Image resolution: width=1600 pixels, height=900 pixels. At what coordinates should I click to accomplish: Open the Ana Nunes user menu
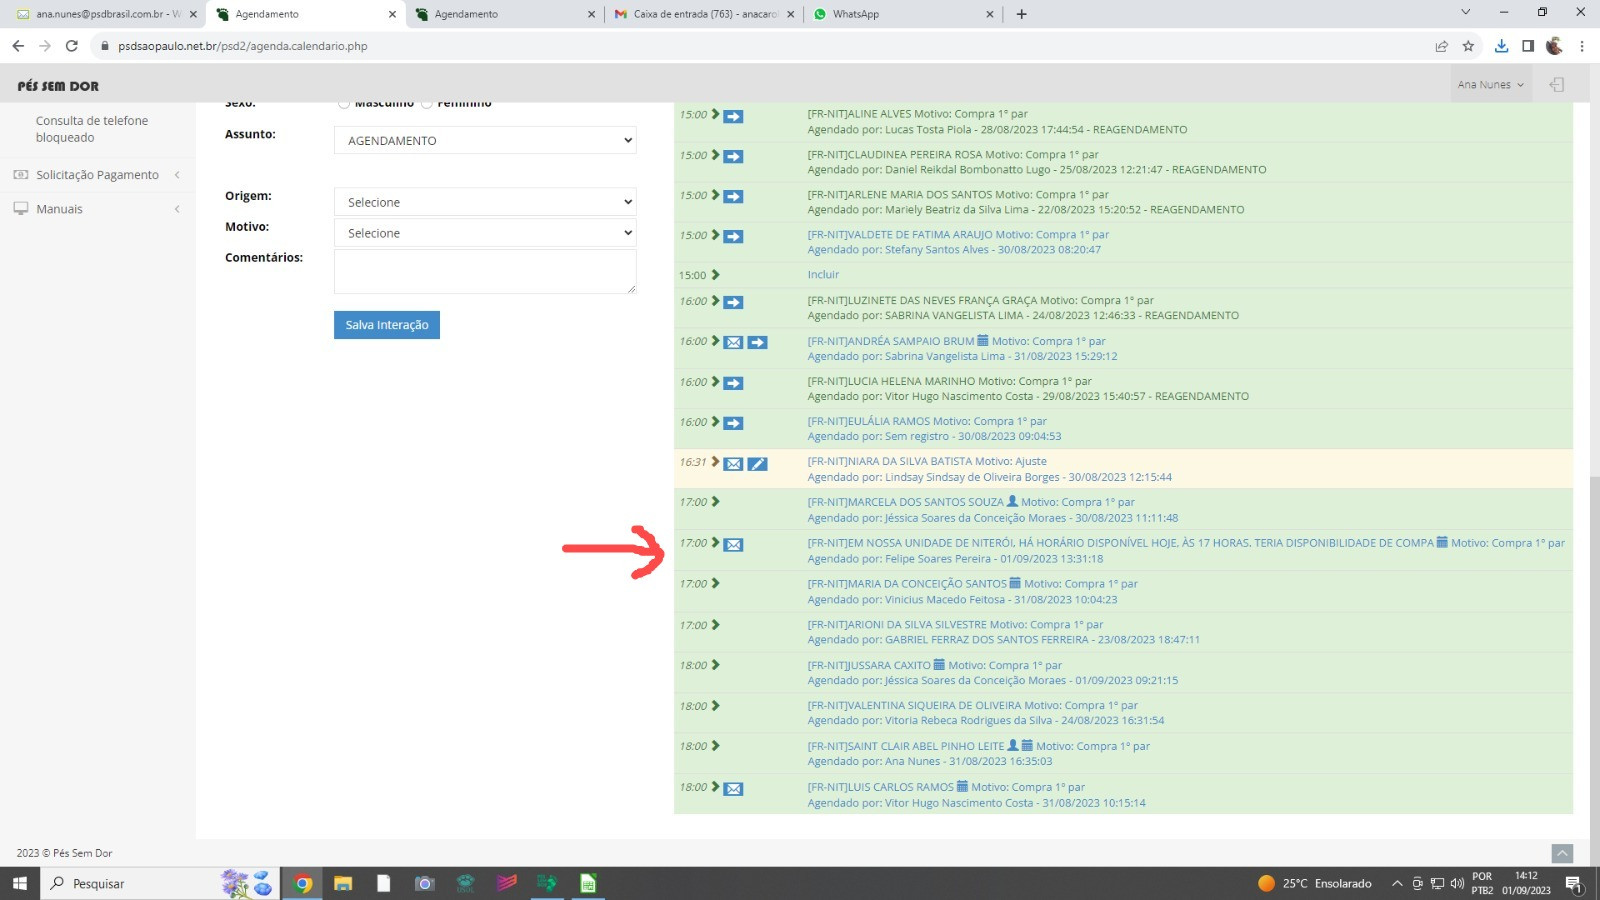(1490, 85)
